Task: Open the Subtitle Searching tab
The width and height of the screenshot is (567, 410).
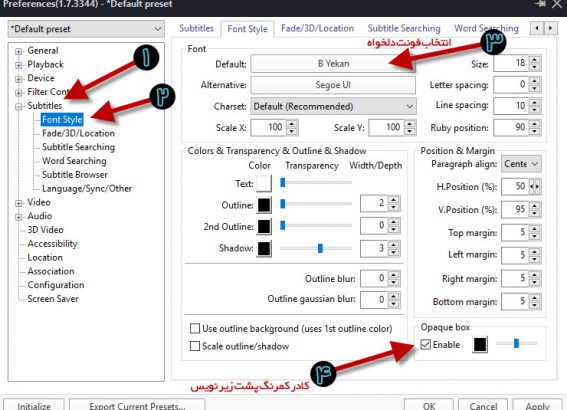Action: pyautogui.click(x=404, y=28)
